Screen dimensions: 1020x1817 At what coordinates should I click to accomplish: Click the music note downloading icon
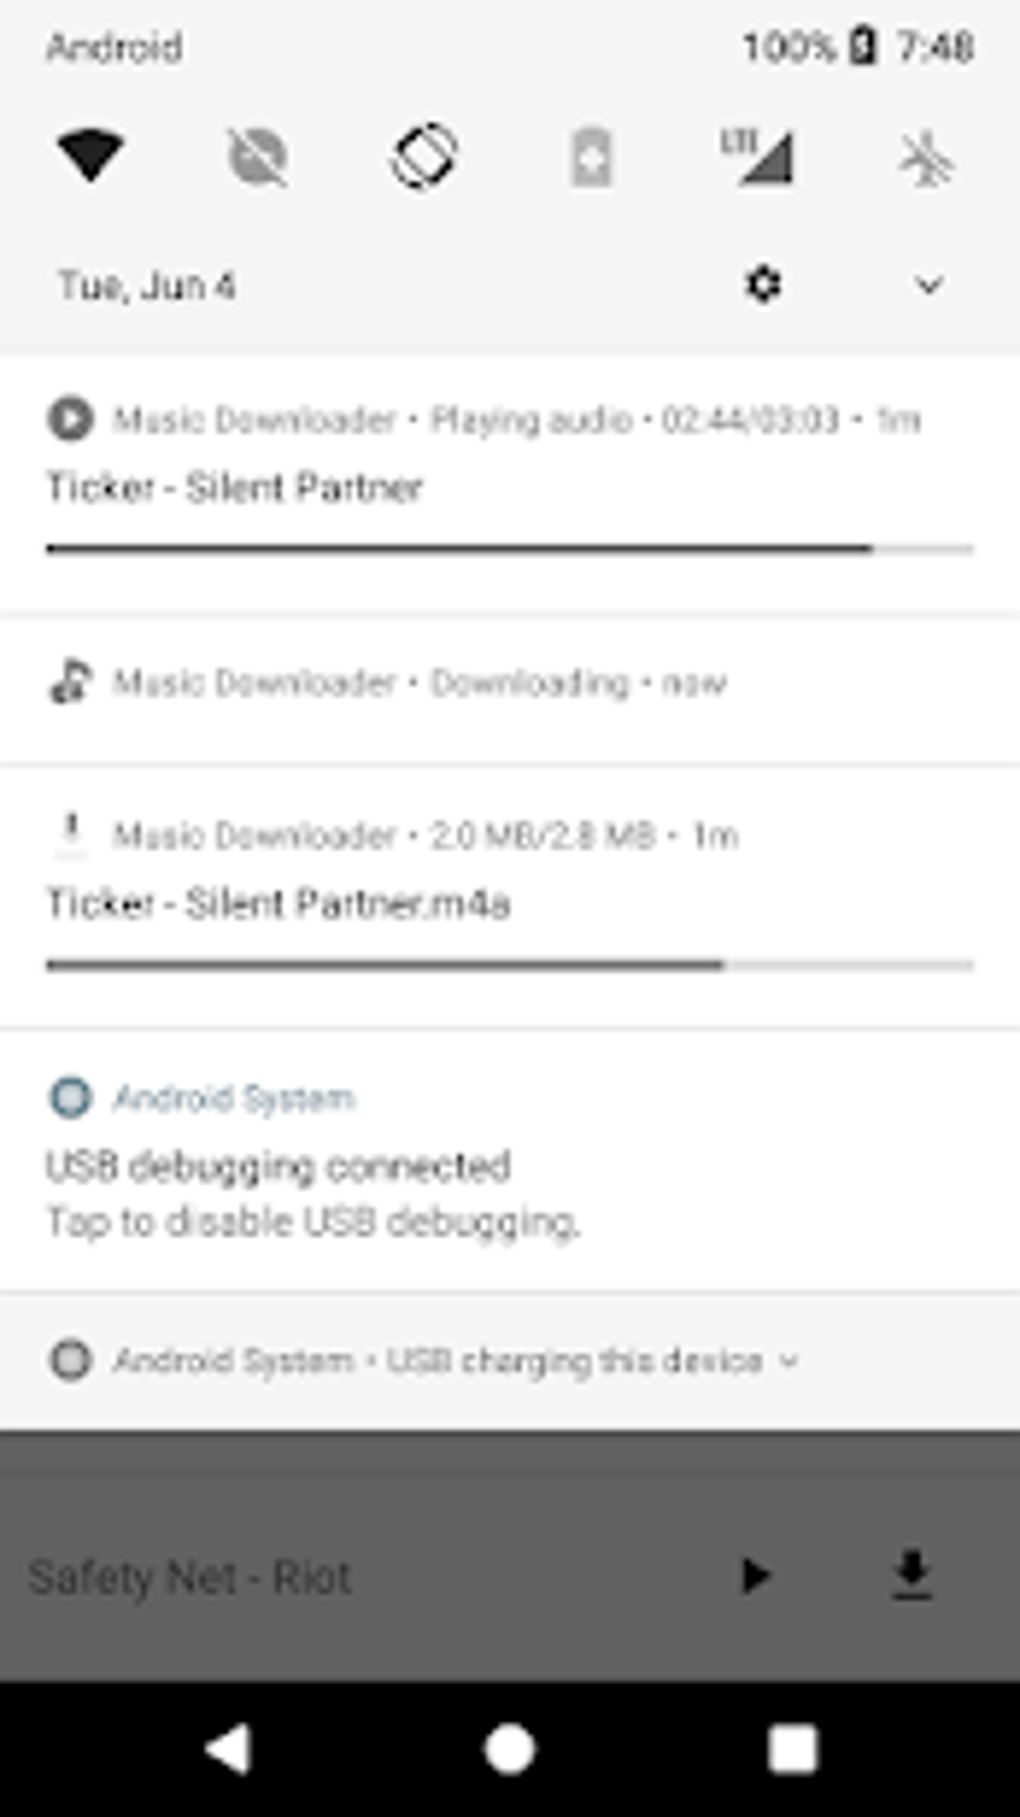coord(70,682)
